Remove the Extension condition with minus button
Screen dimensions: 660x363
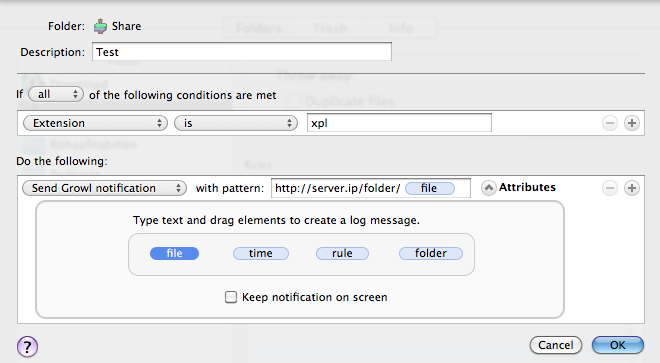pyautogui.click(x=609, y=123)
